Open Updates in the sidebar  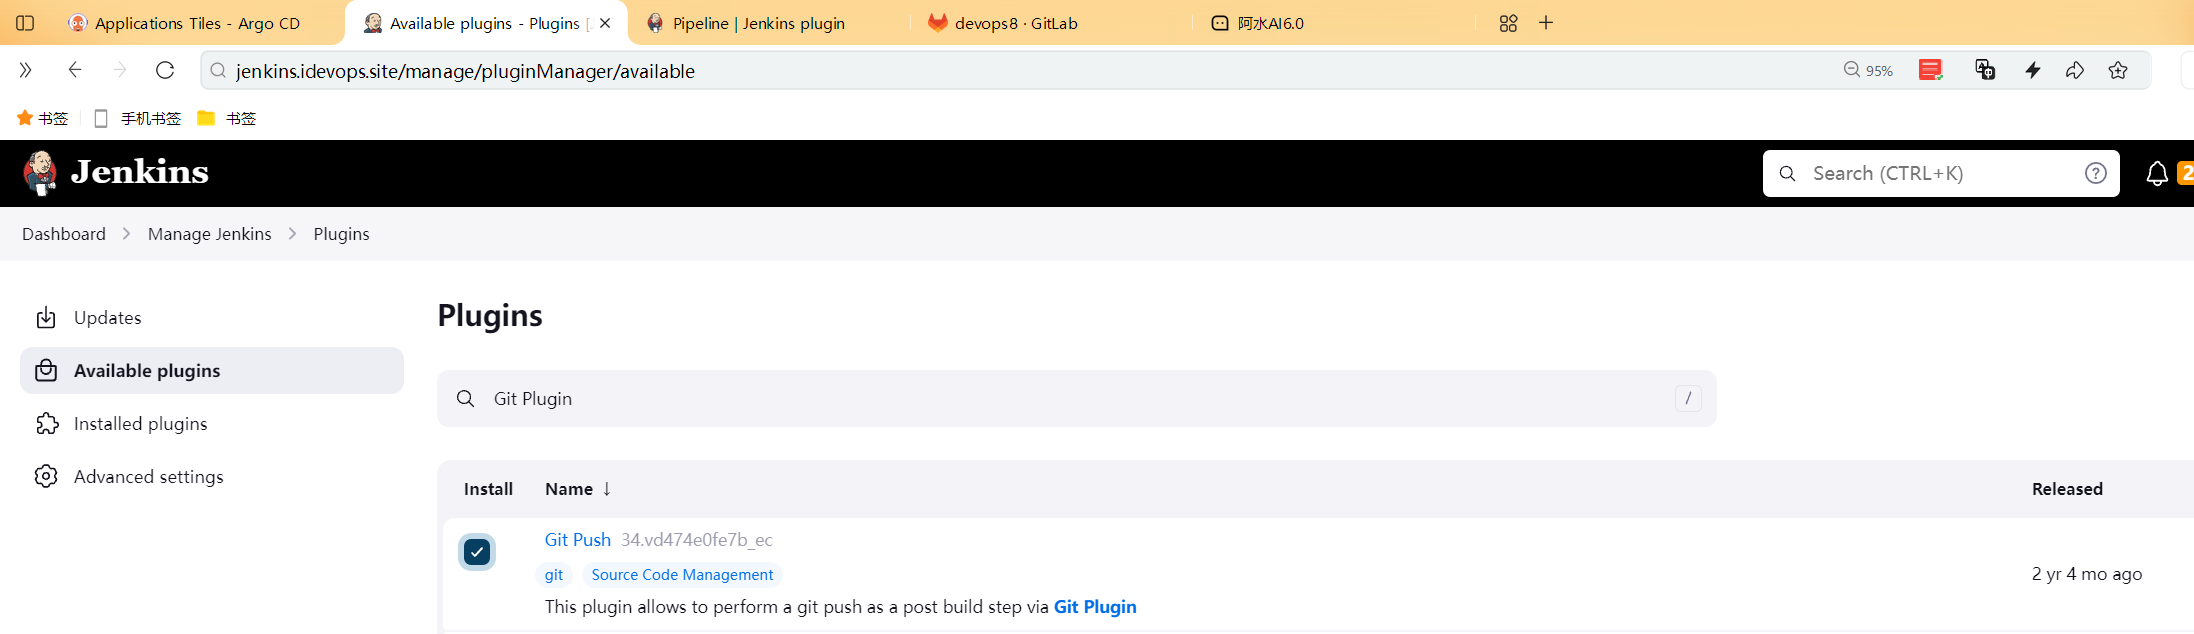pos(212,317)
